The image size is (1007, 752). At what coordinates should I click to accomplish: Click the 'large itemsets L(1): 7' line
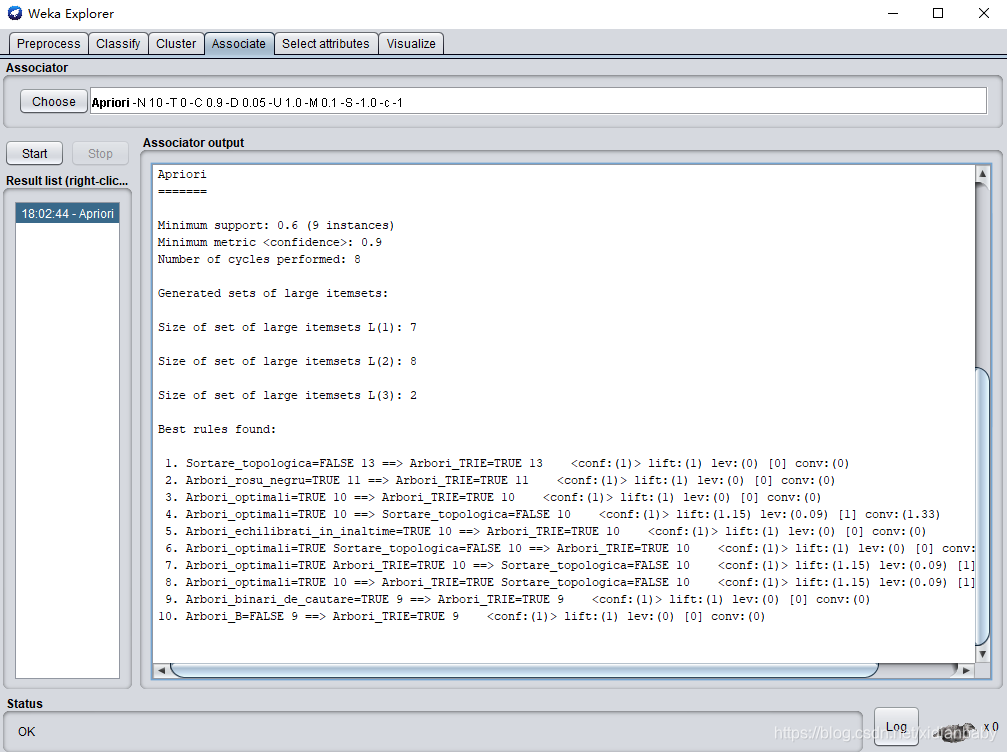tap(287, 328)
